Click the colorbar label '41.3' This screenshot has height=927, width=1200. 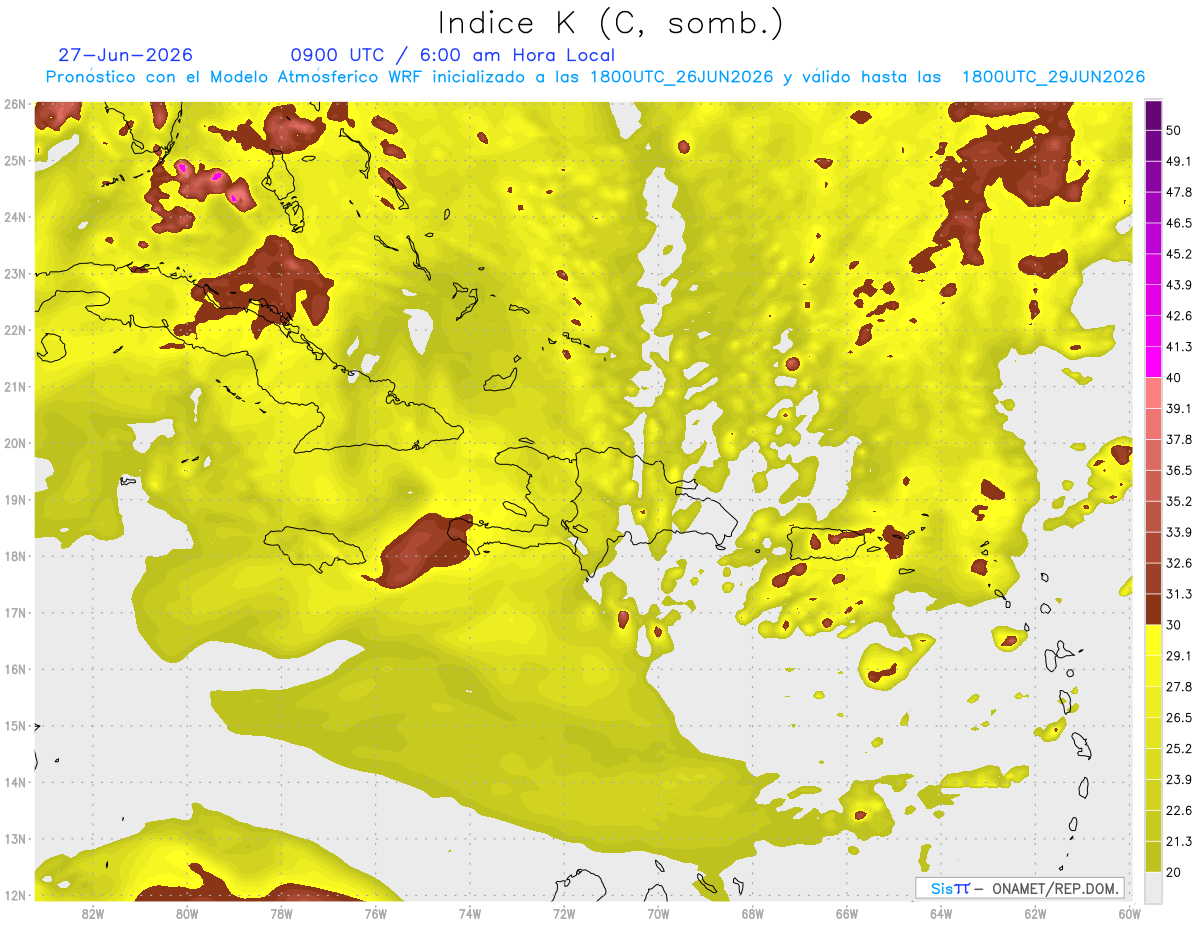tap(1179, 347)
